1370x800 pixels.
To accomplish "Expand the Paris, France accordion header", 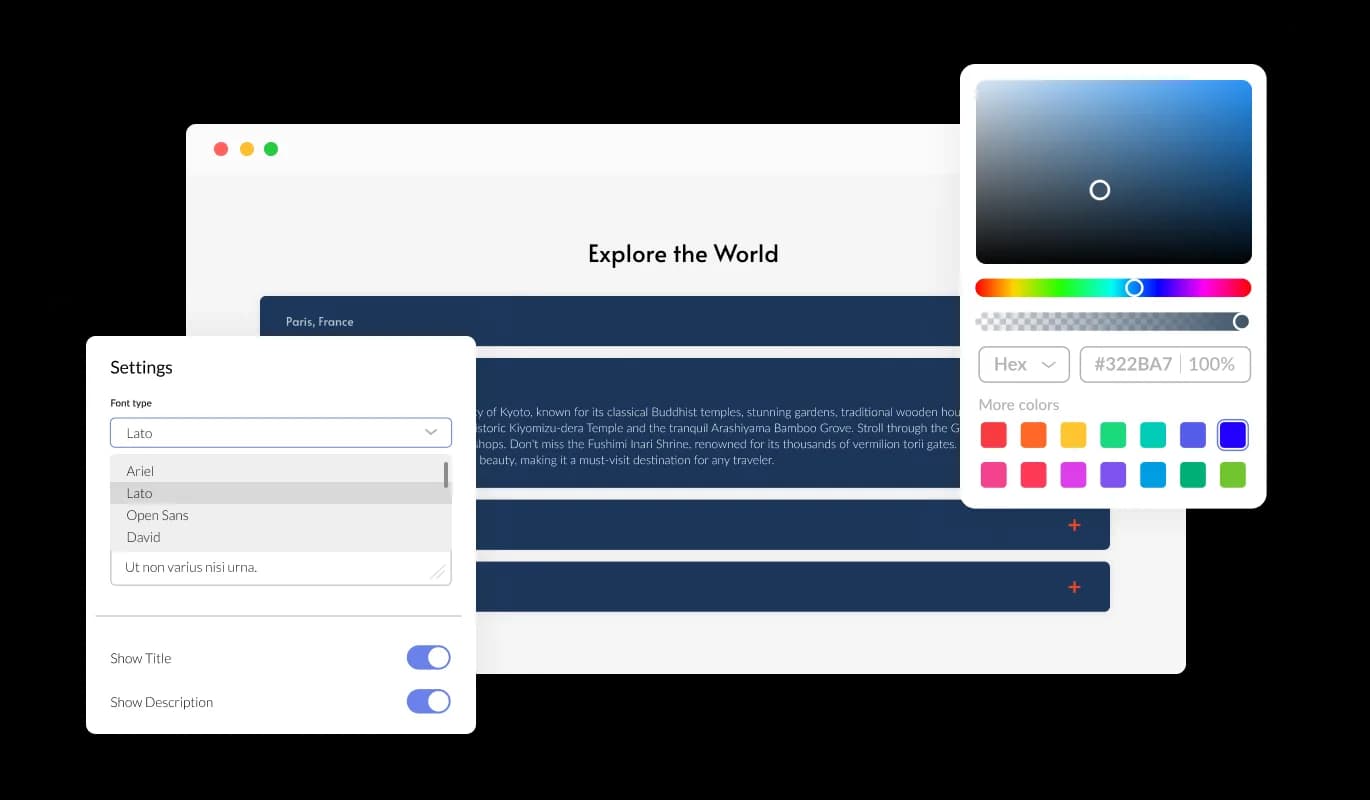I will coord(318,321).
